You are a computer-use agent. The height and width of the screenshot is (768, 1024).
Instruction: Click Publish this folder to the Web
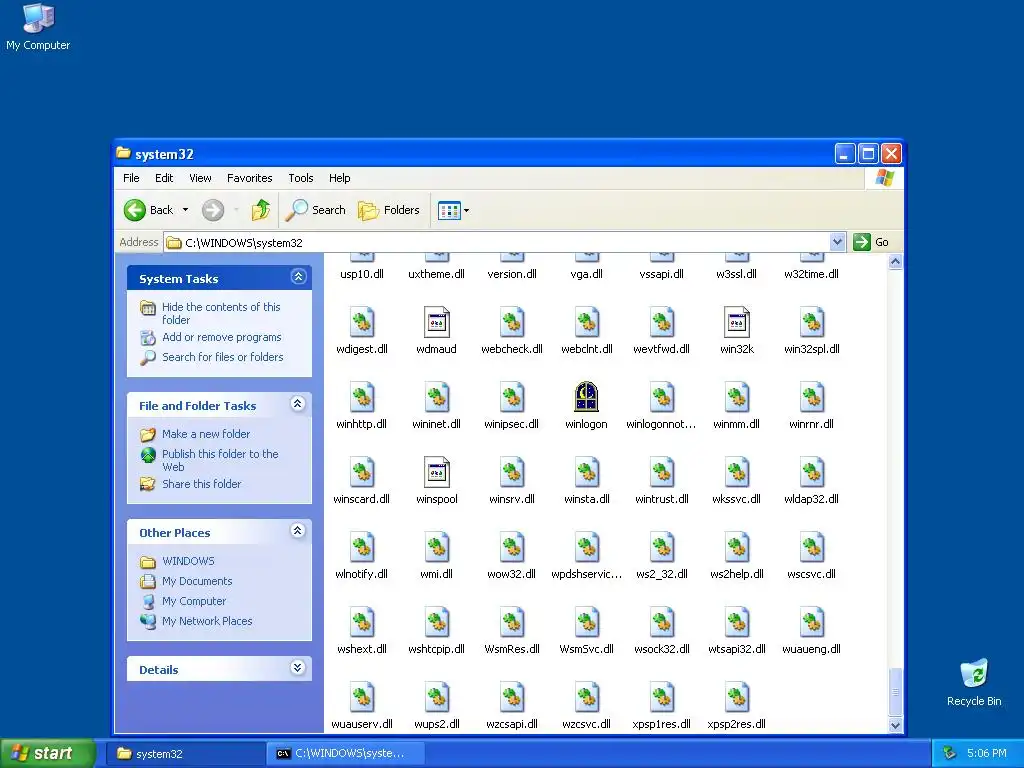tap(220, 460)
